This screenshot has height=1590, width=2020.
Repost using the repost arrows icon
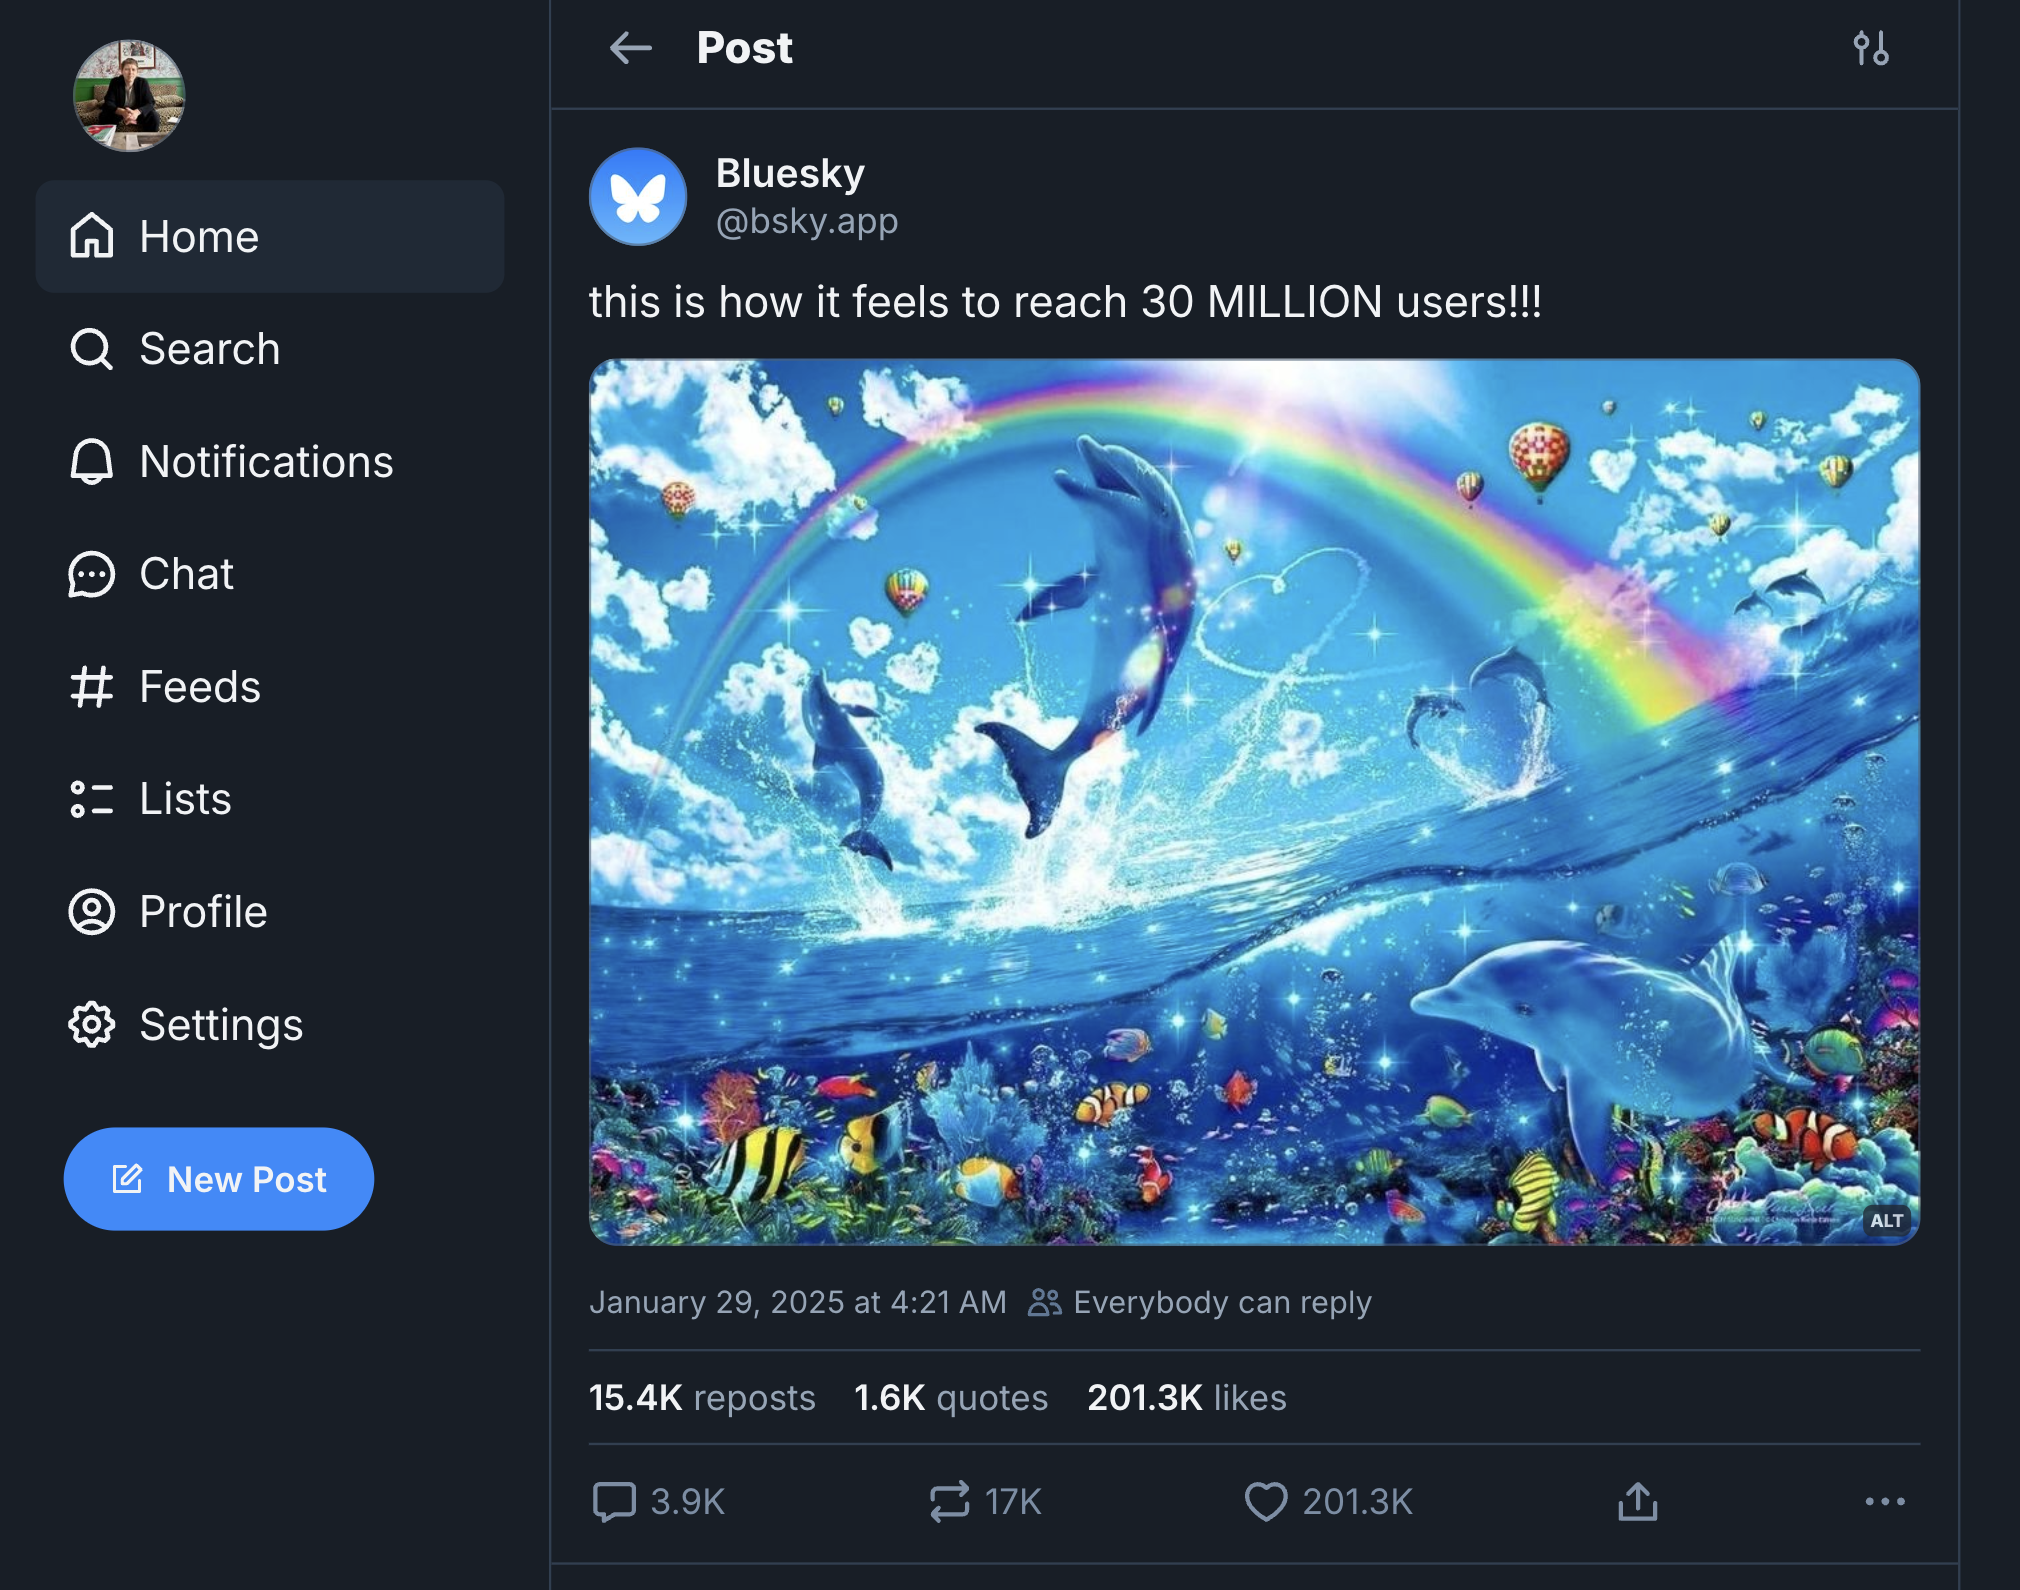click(x=949, y=1501)
